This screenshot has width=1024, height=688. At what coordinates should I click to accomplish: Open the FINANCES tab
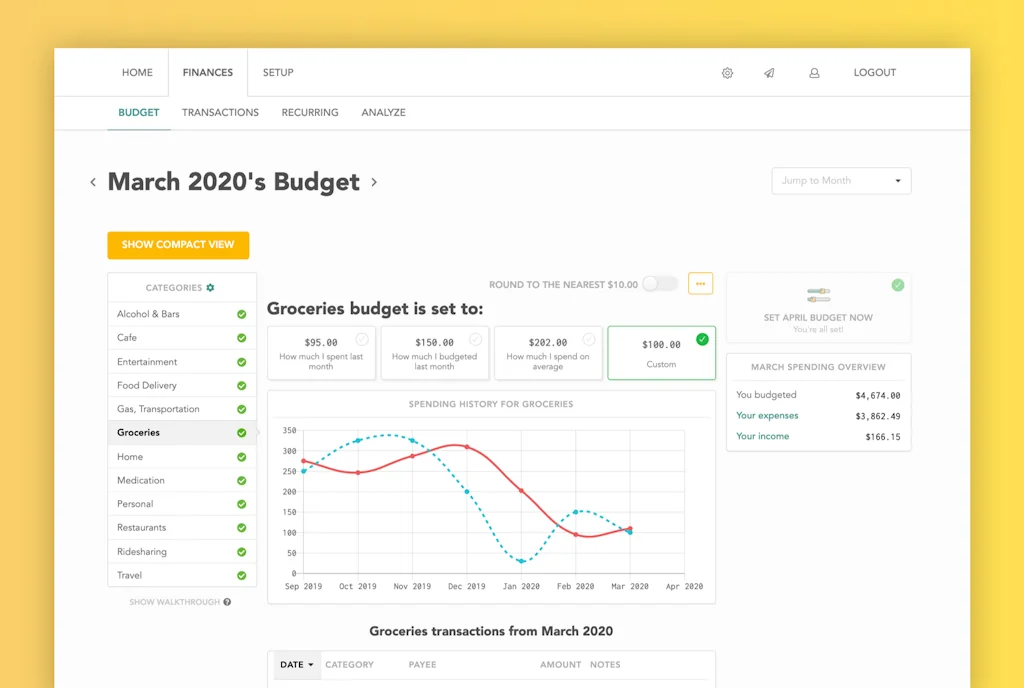click(208, 72)
